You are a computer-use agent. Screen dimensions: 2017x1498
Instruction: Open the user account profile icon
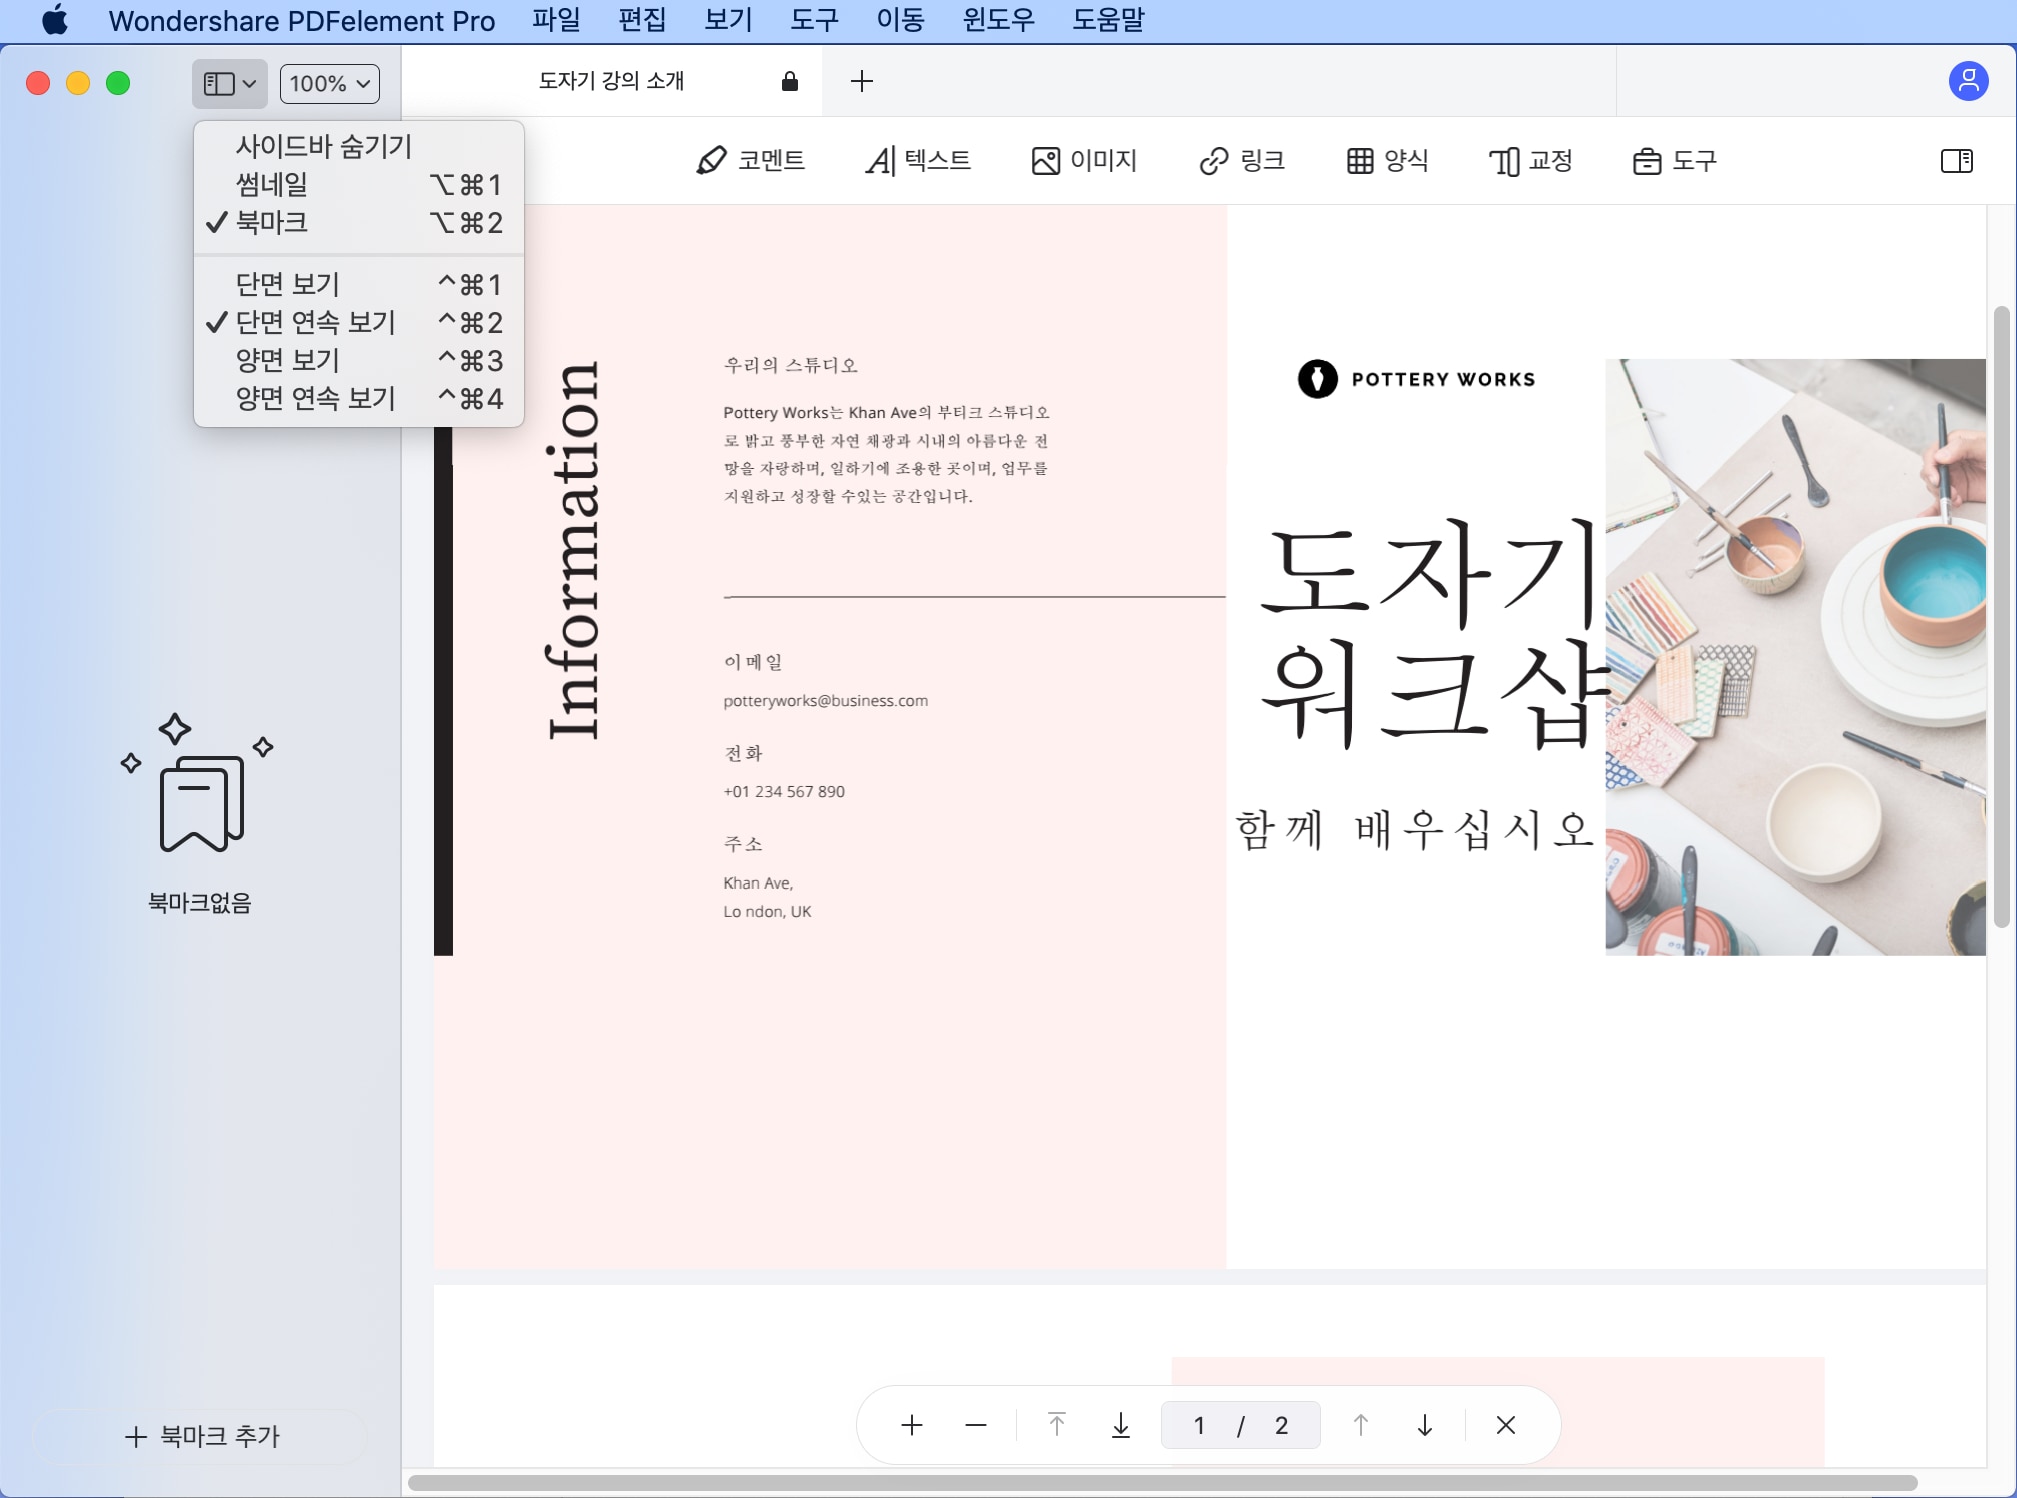pos(1968,81)
